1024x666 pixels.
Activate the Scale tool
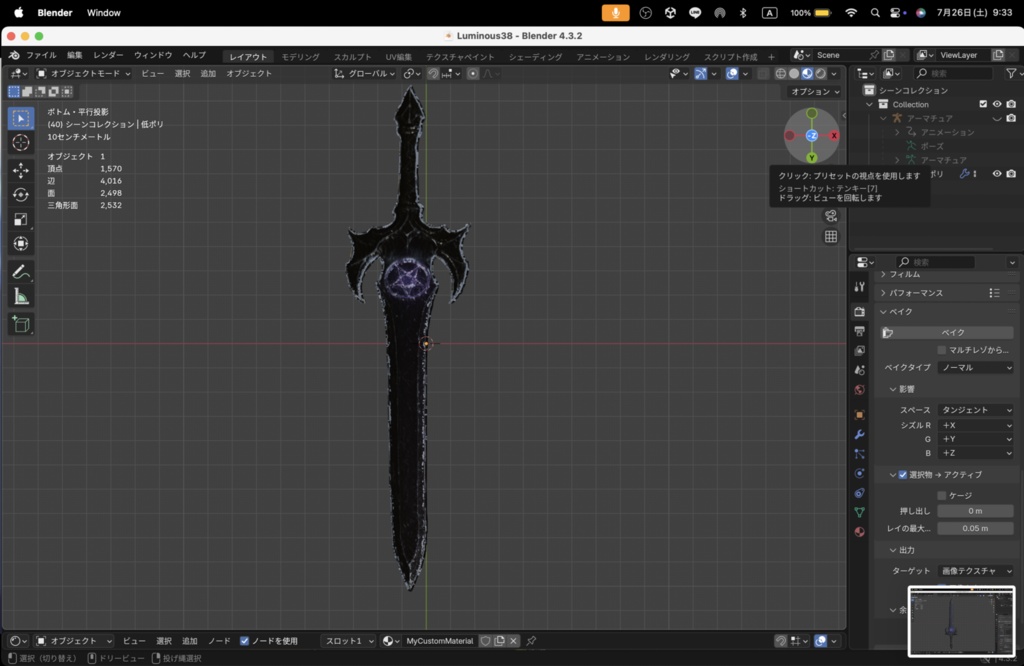tap(21, 218)
